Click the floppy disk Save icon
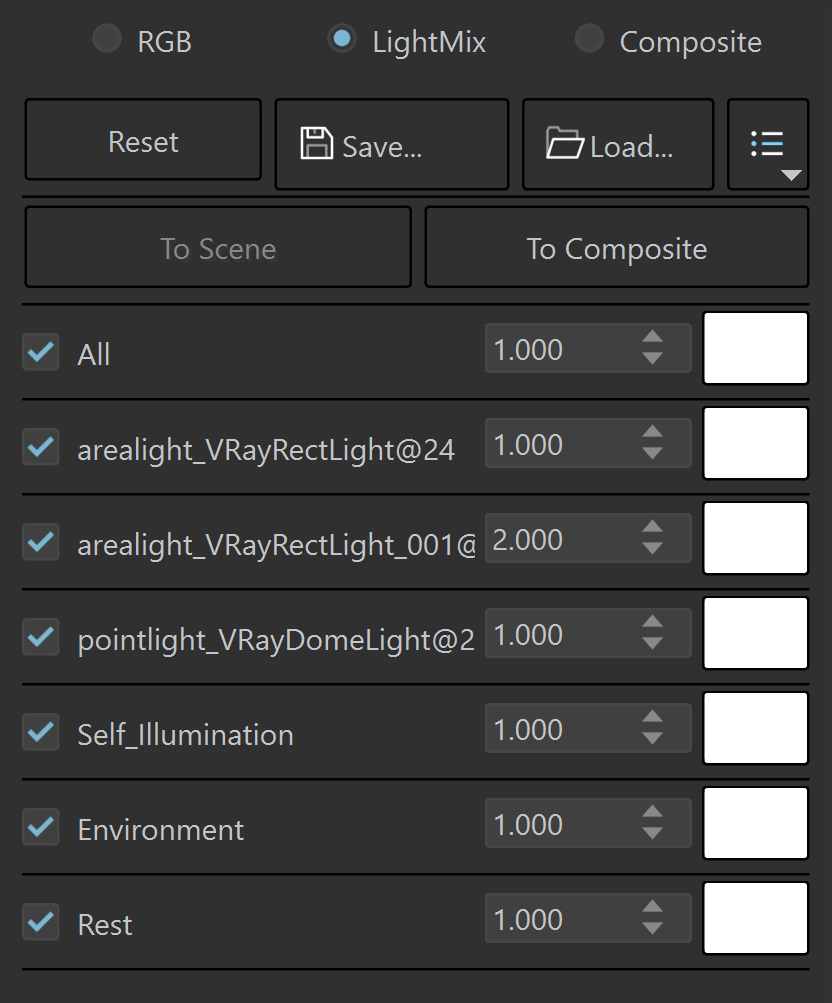 click(317, 143)
